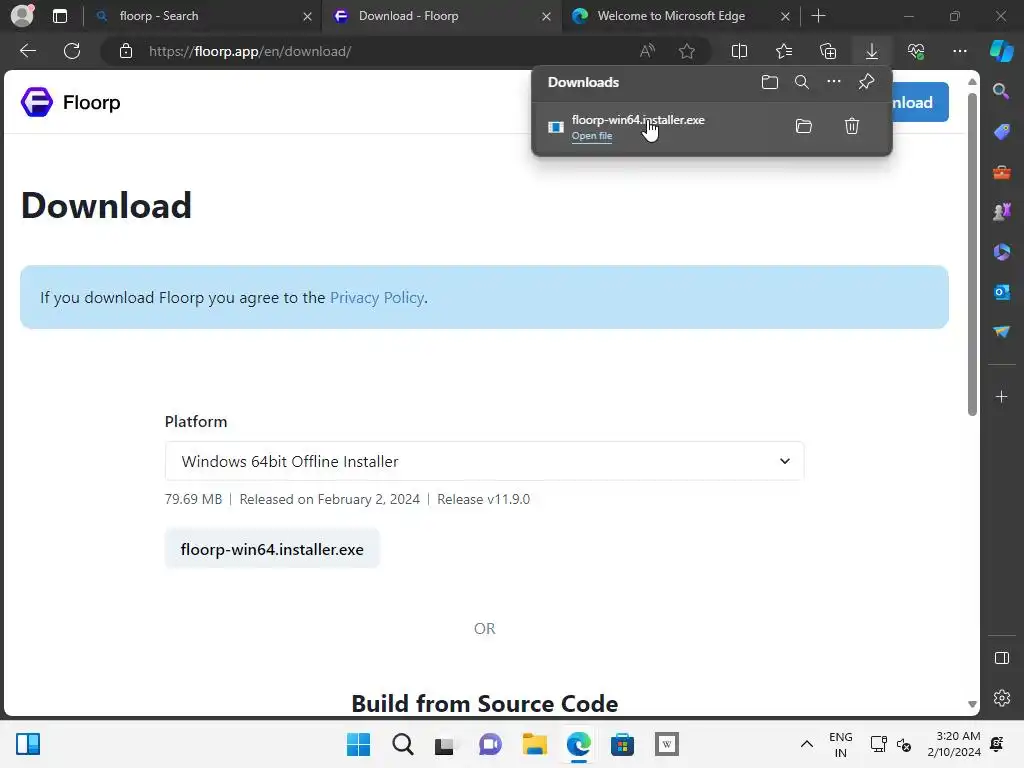1024x768 pixels.
Task: Close the Welcome to Microsoft Edge tab
Action: tap(785, 16)
